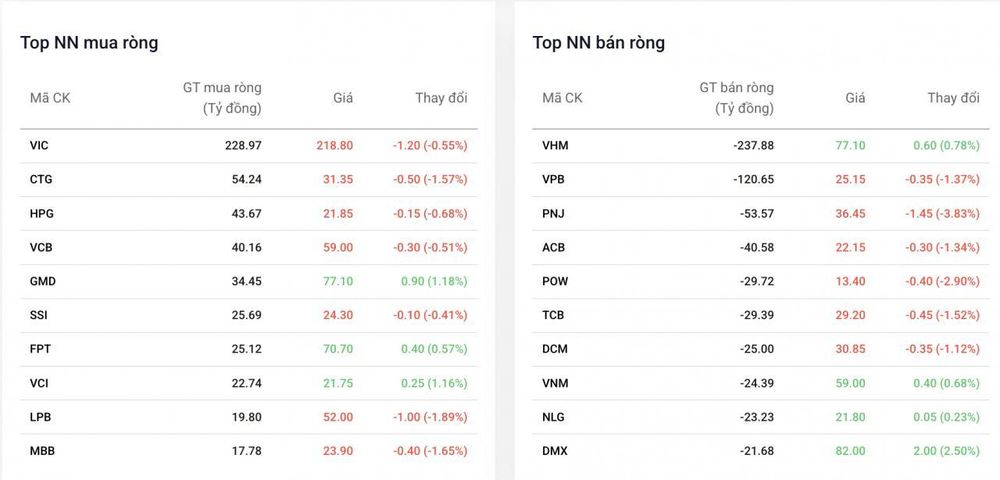Click 'Mã CK' header in net sell table
The width and height of the screenshot is (1000, 480).
(x=562, y=98)
